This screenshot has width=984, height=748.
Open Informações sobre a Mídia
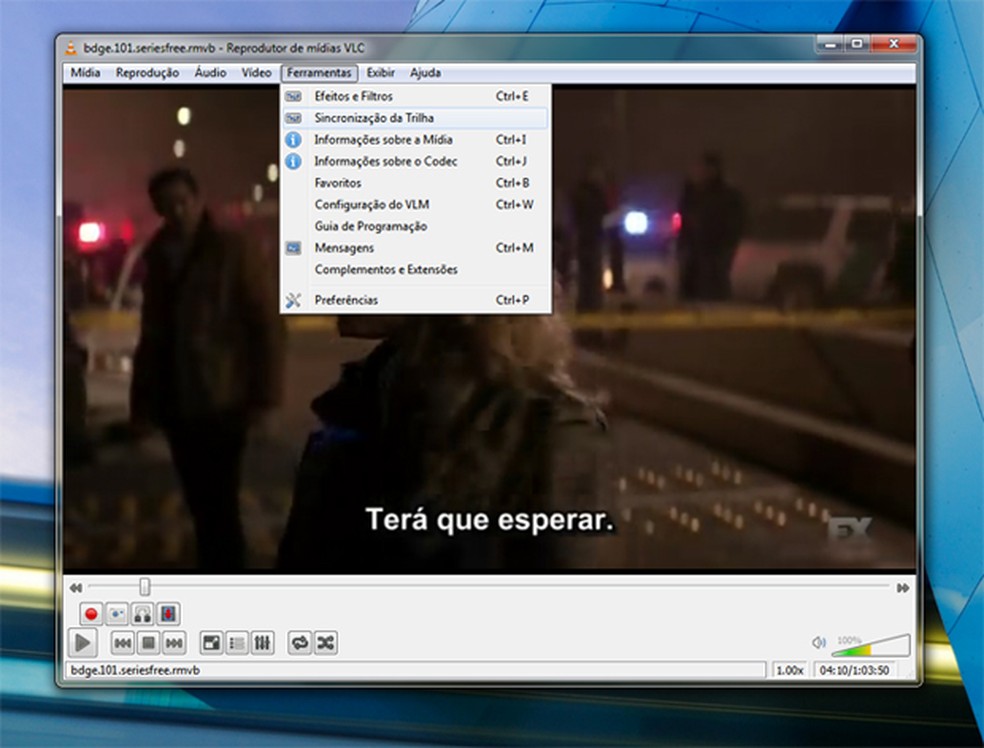click(415, 140)
